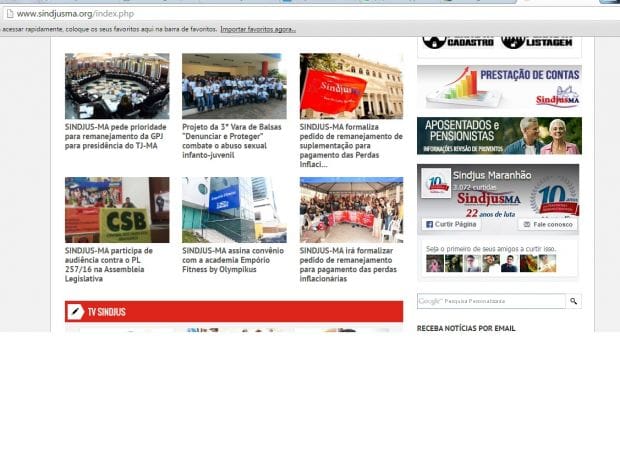Click the Google custom search field
This screenshot has width=620, height=463.
pyautogui.click(x=491, y=301)
